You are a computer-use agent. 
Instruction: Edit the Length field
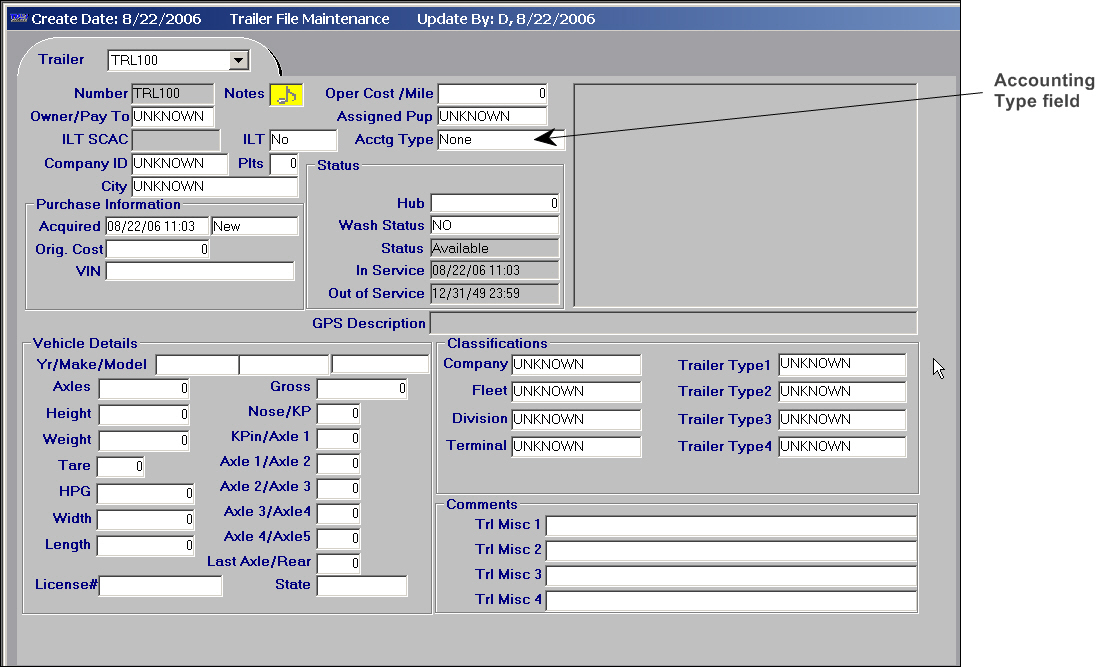pos(146,546)
